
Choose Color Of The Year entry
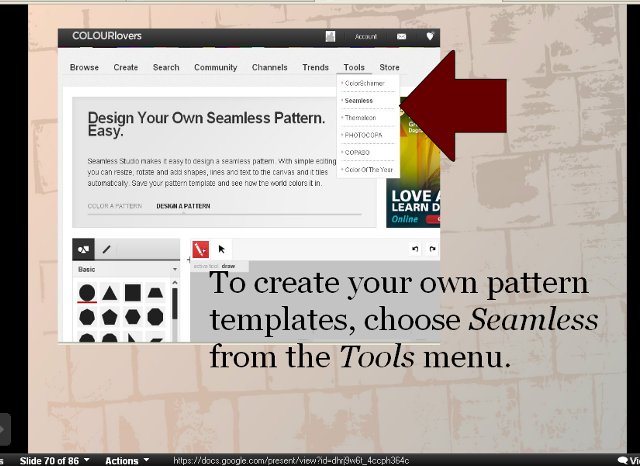pyautogui.click(x=369, y=169)
